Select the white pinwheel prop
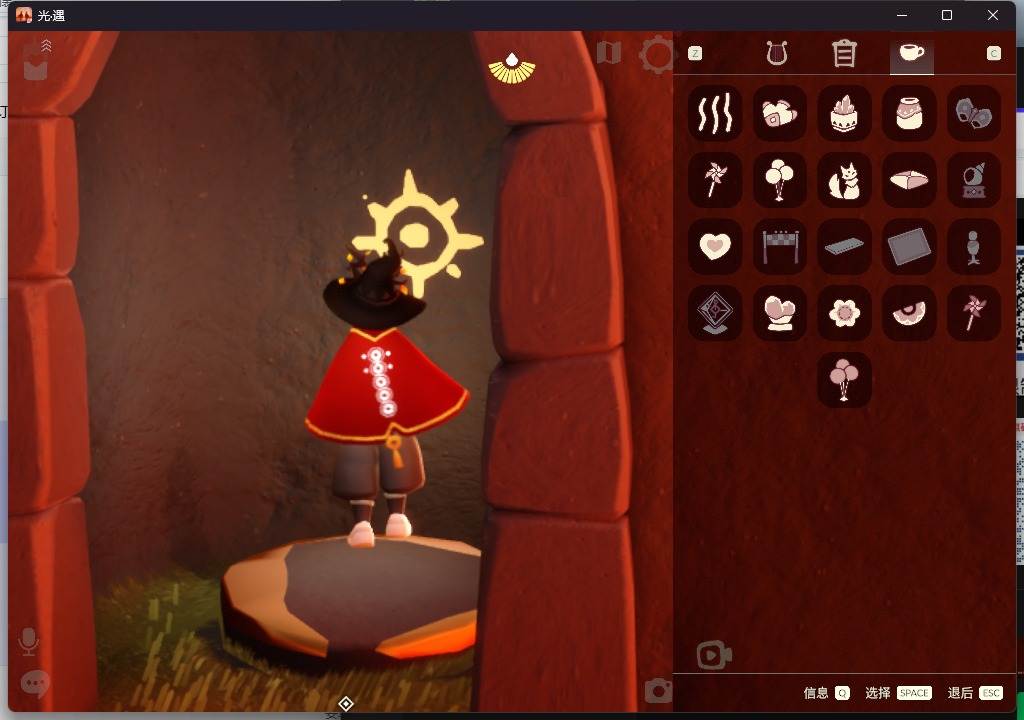Screen dimensions: 1024x720 [x=715, y=180]
